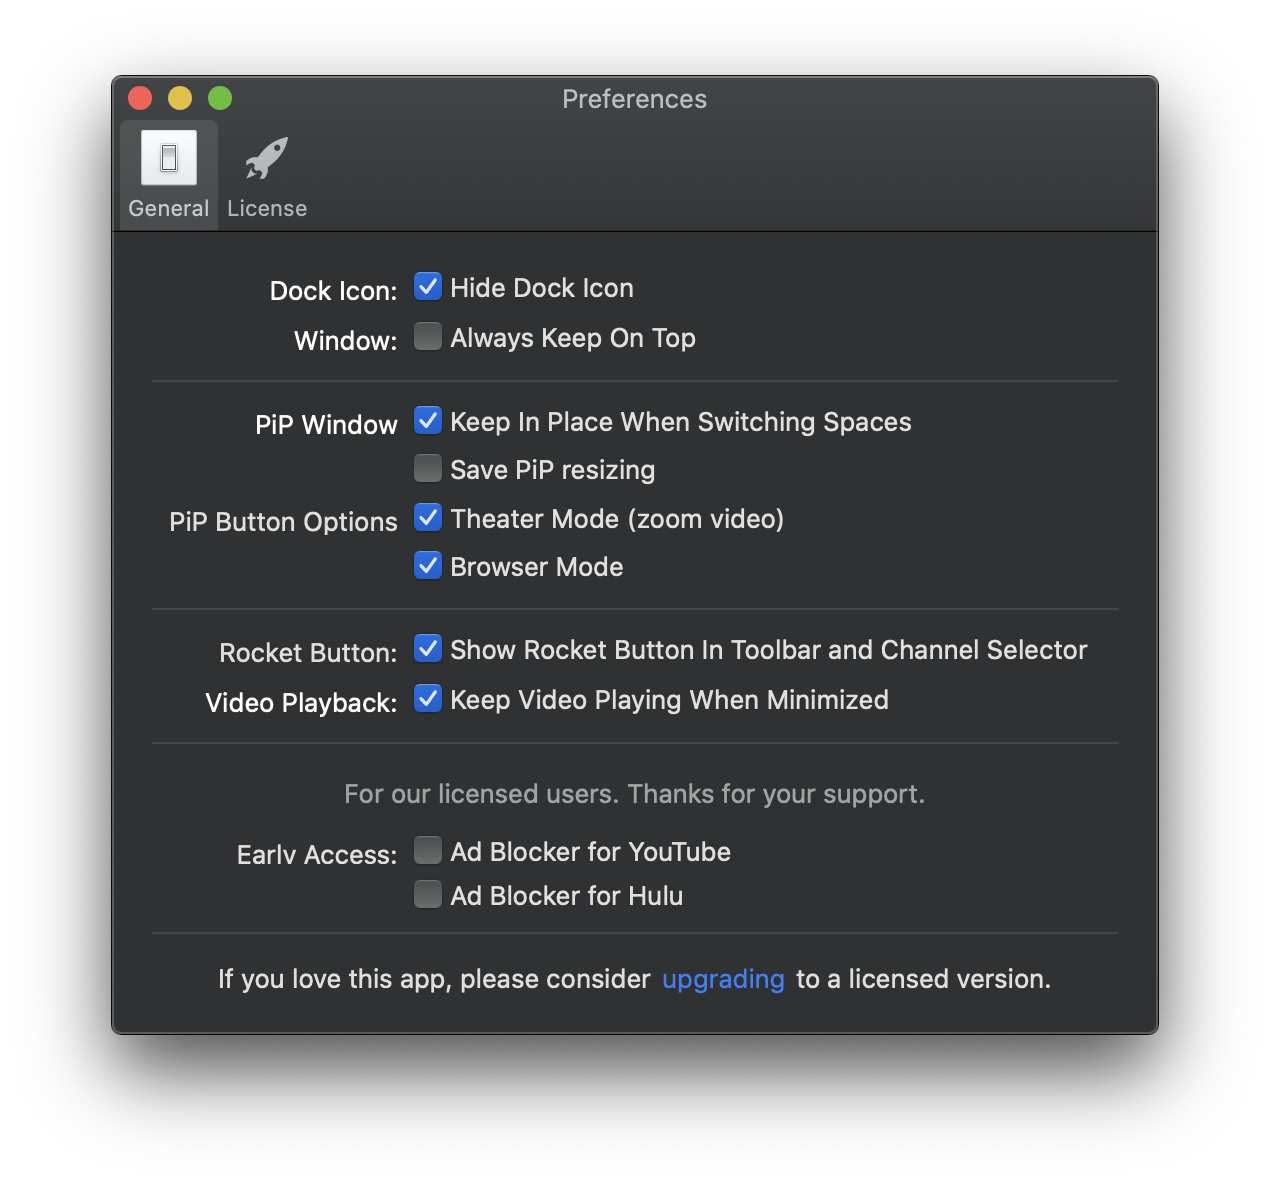Image resolution: width=1270 pixels, height=1182 pixels.
Task: Click the upgrading link
Action: tap(722, 979)
